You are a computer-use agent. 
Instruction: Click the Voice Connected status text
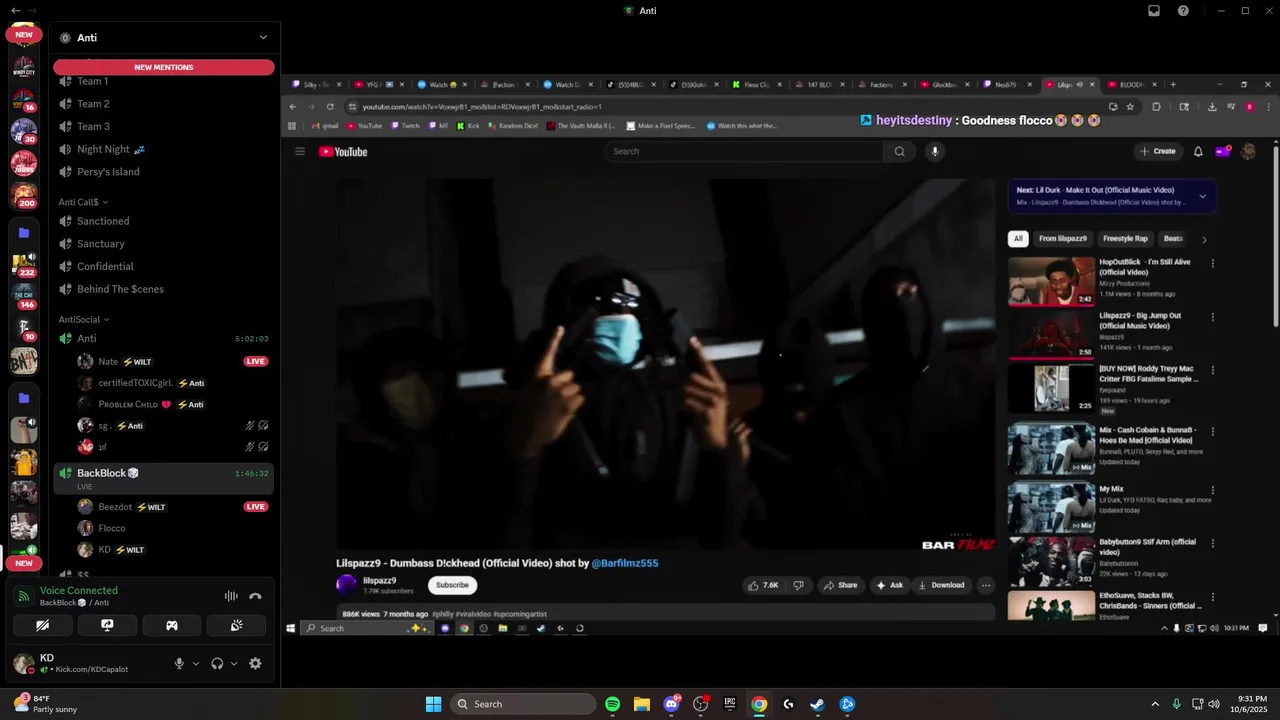(x=79, y=591)
